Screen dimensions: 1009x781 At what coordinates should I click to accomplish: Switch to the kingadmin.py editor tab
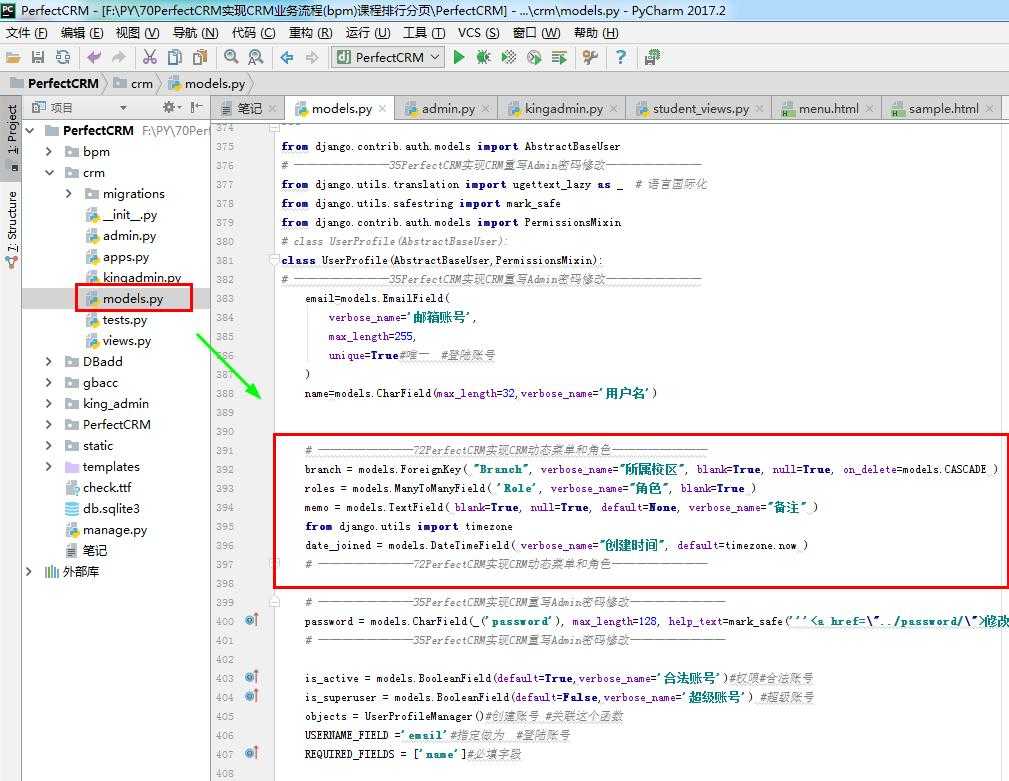point(564,109)
